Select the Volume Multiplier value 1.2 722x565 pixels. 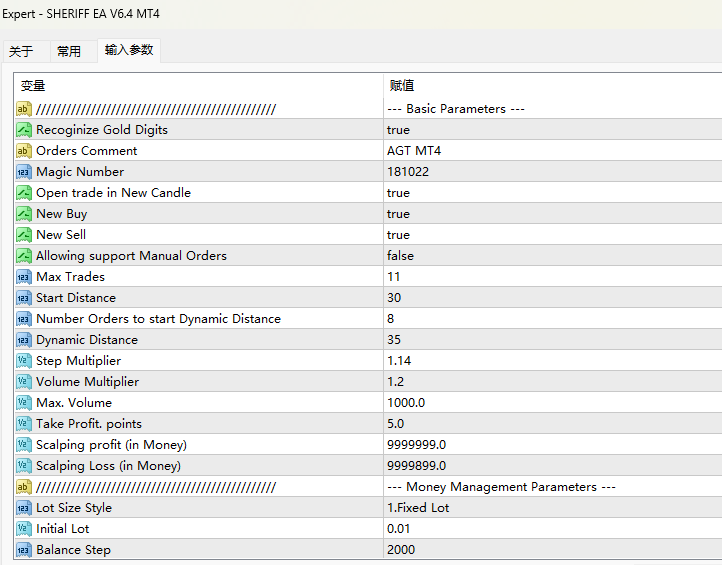397,382
